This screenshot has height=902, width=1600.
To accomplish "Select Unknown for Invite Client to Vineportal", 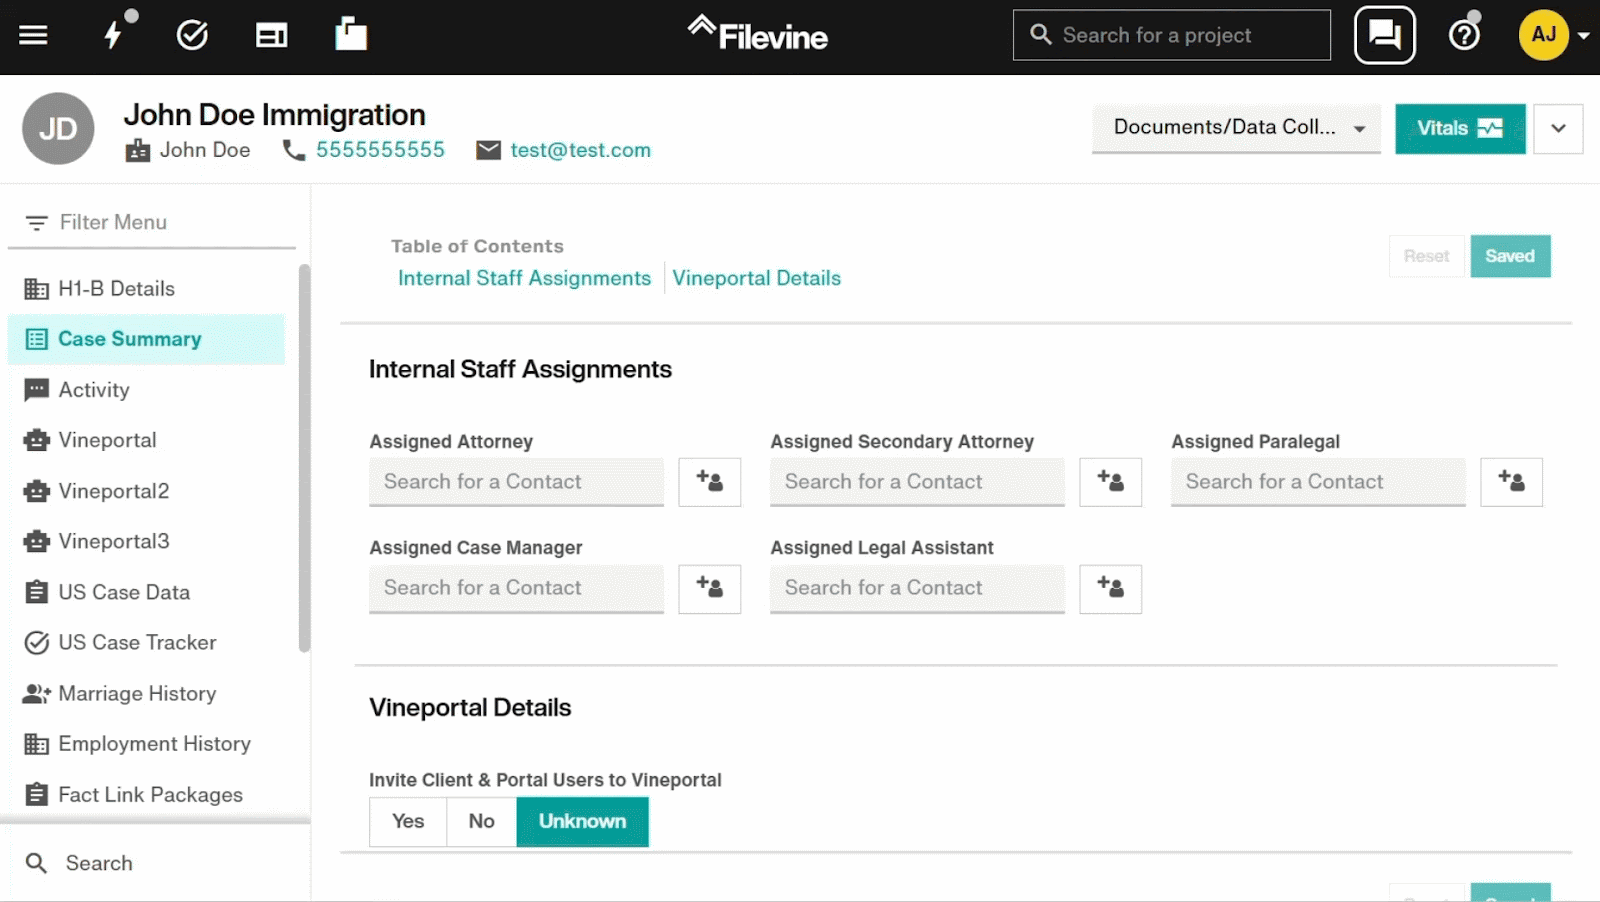I will coord(582,821).
